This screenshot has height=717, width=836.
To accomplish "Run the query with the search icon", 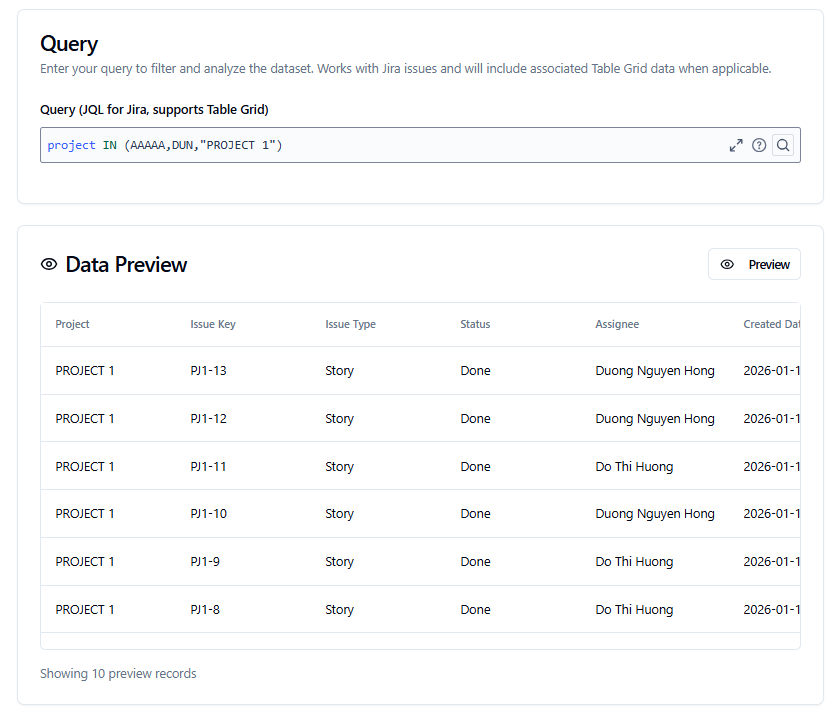I will coord(783,145).
